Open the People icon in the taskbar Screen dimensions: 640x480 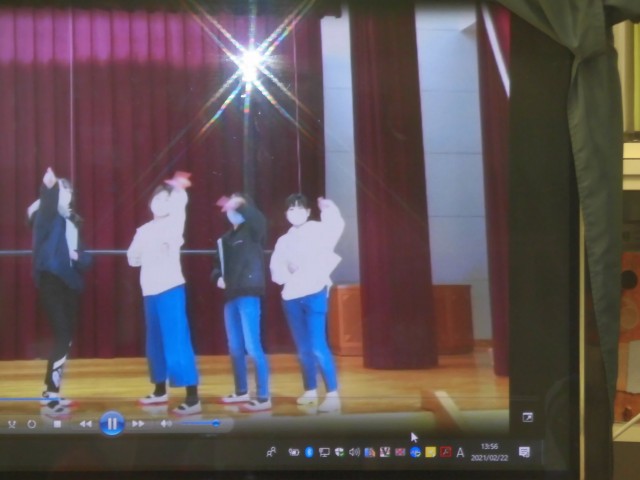click(271, 451)
